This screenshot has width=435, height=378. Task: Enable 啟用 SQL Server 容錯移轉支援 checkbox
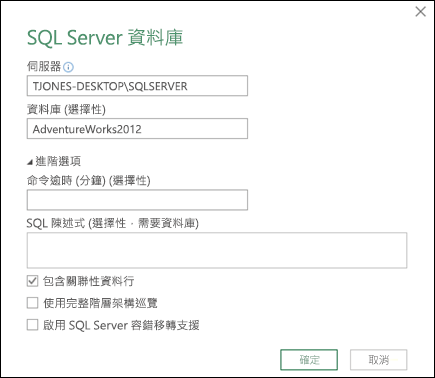[32, 325]
